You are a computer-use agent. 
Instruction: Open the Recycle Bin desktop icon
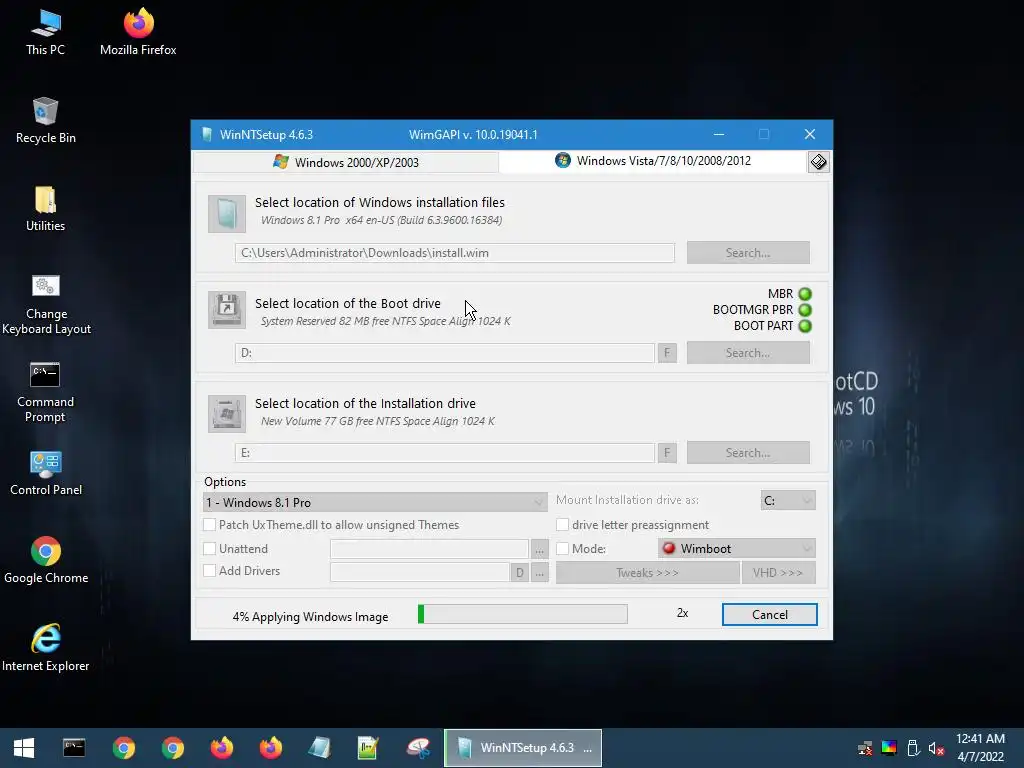point(45,121)
